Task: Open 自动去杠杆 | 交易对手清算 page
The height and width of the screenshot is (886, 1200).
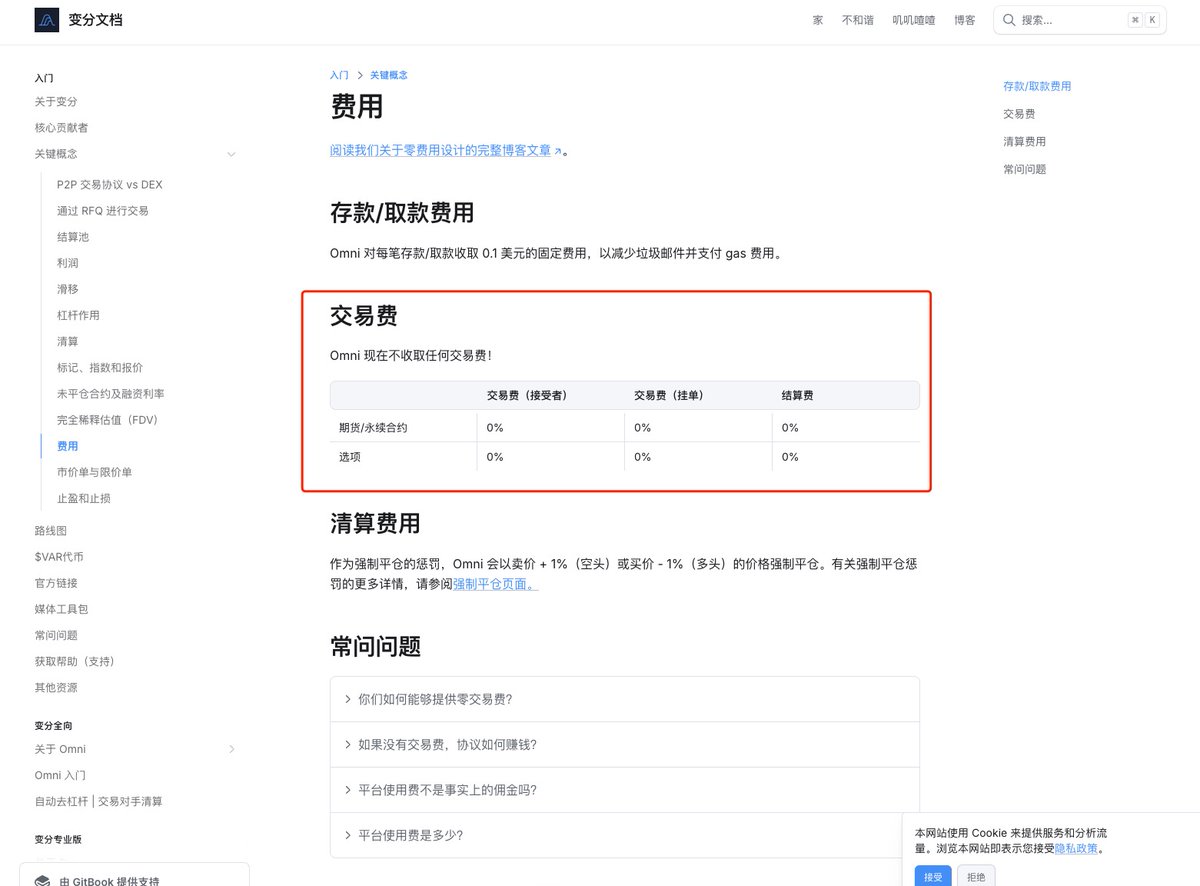Action: click(x=98, y=801)
